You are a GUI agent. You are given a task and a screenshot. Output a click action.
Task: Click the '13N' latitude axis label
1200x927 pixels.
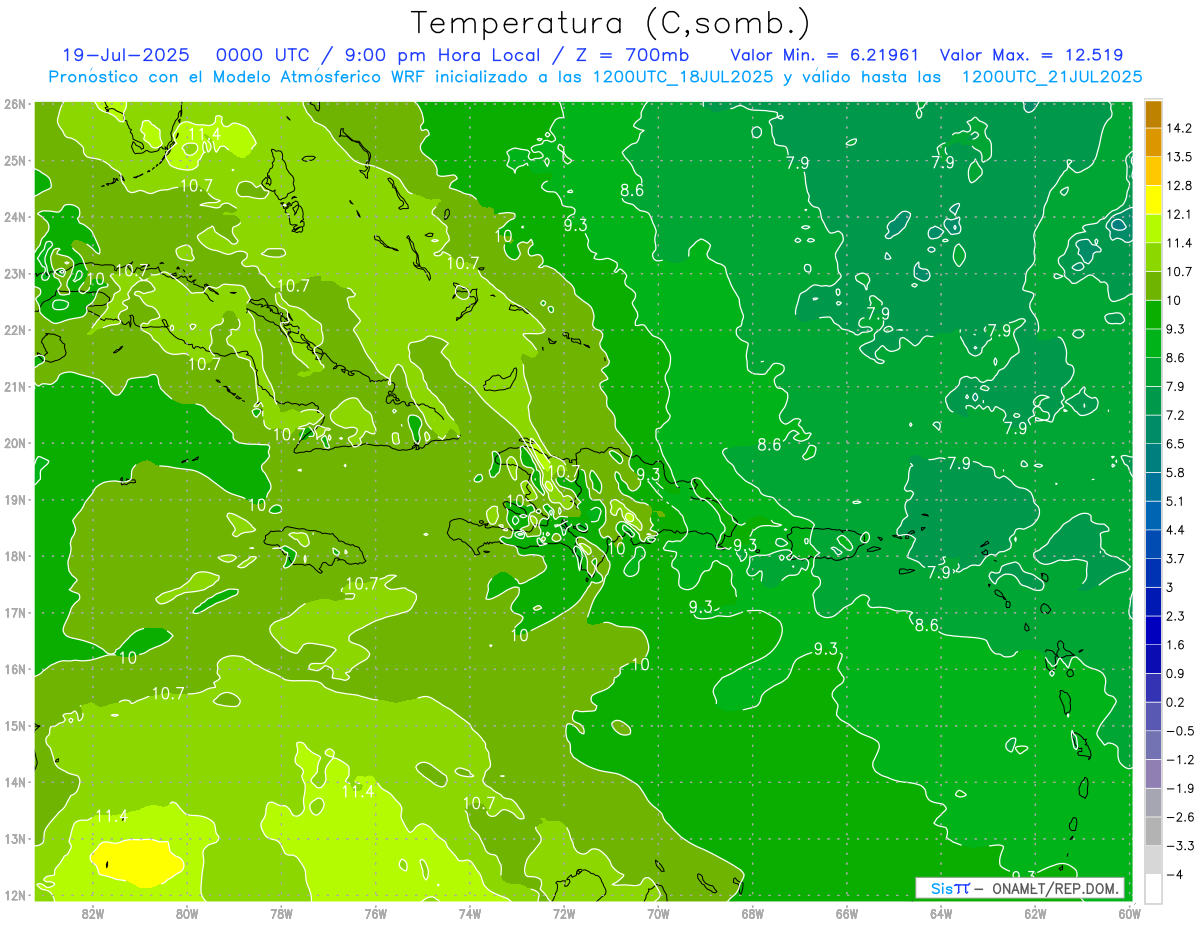[x=15, y=838]
